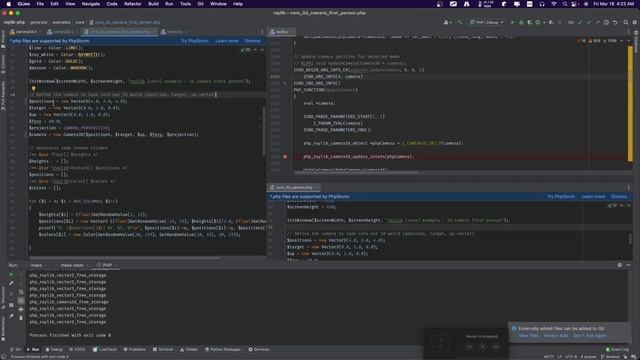Click 'examples' breadcrumb in navigation bar
This screenshot has height=360, width=640.
61,22
